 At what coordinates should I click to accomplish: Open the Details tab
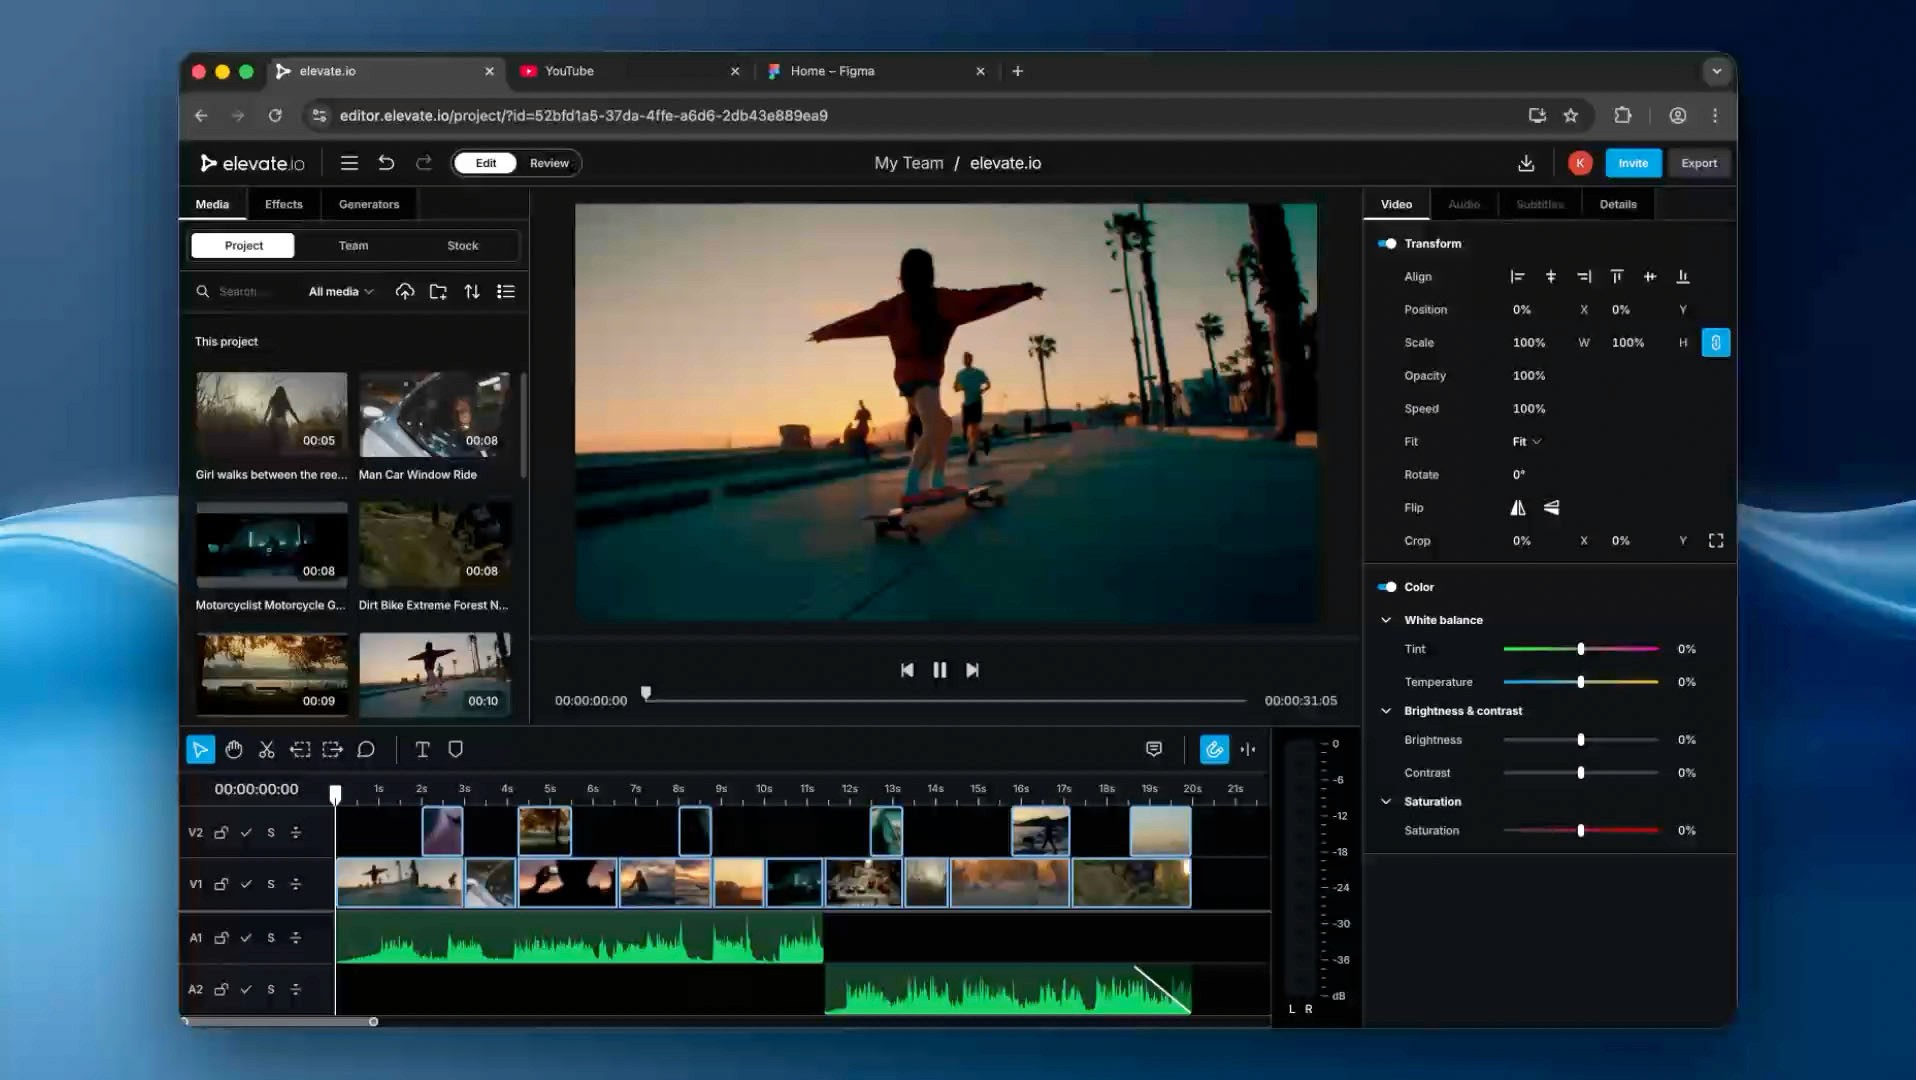click(1617, 204)
